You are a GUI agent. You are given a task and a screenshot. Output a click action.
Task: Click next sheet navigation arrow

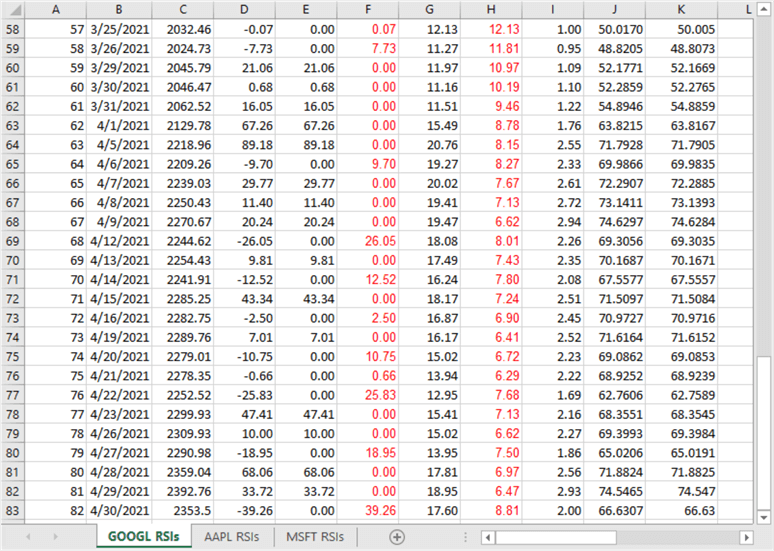click(55, 537)
